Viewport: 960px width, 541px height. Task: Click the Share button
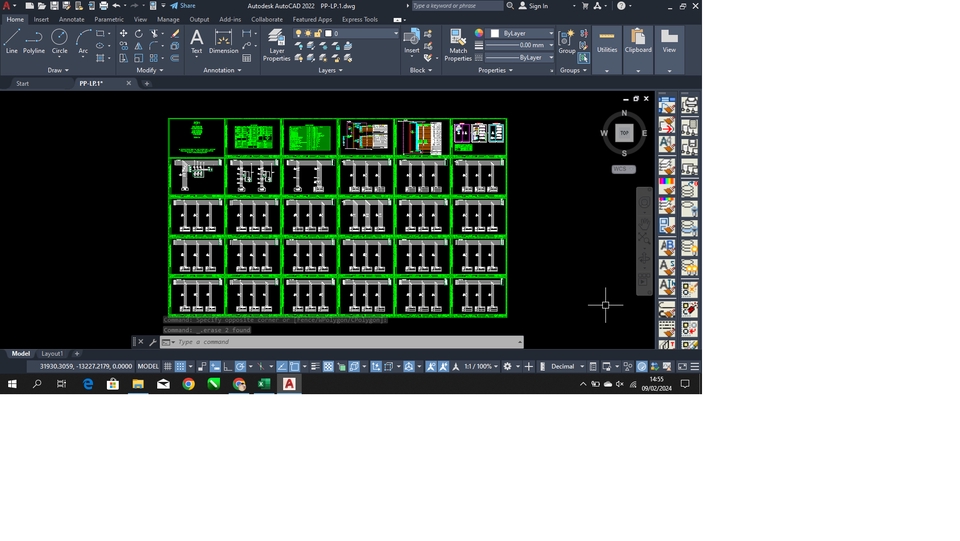183,6
